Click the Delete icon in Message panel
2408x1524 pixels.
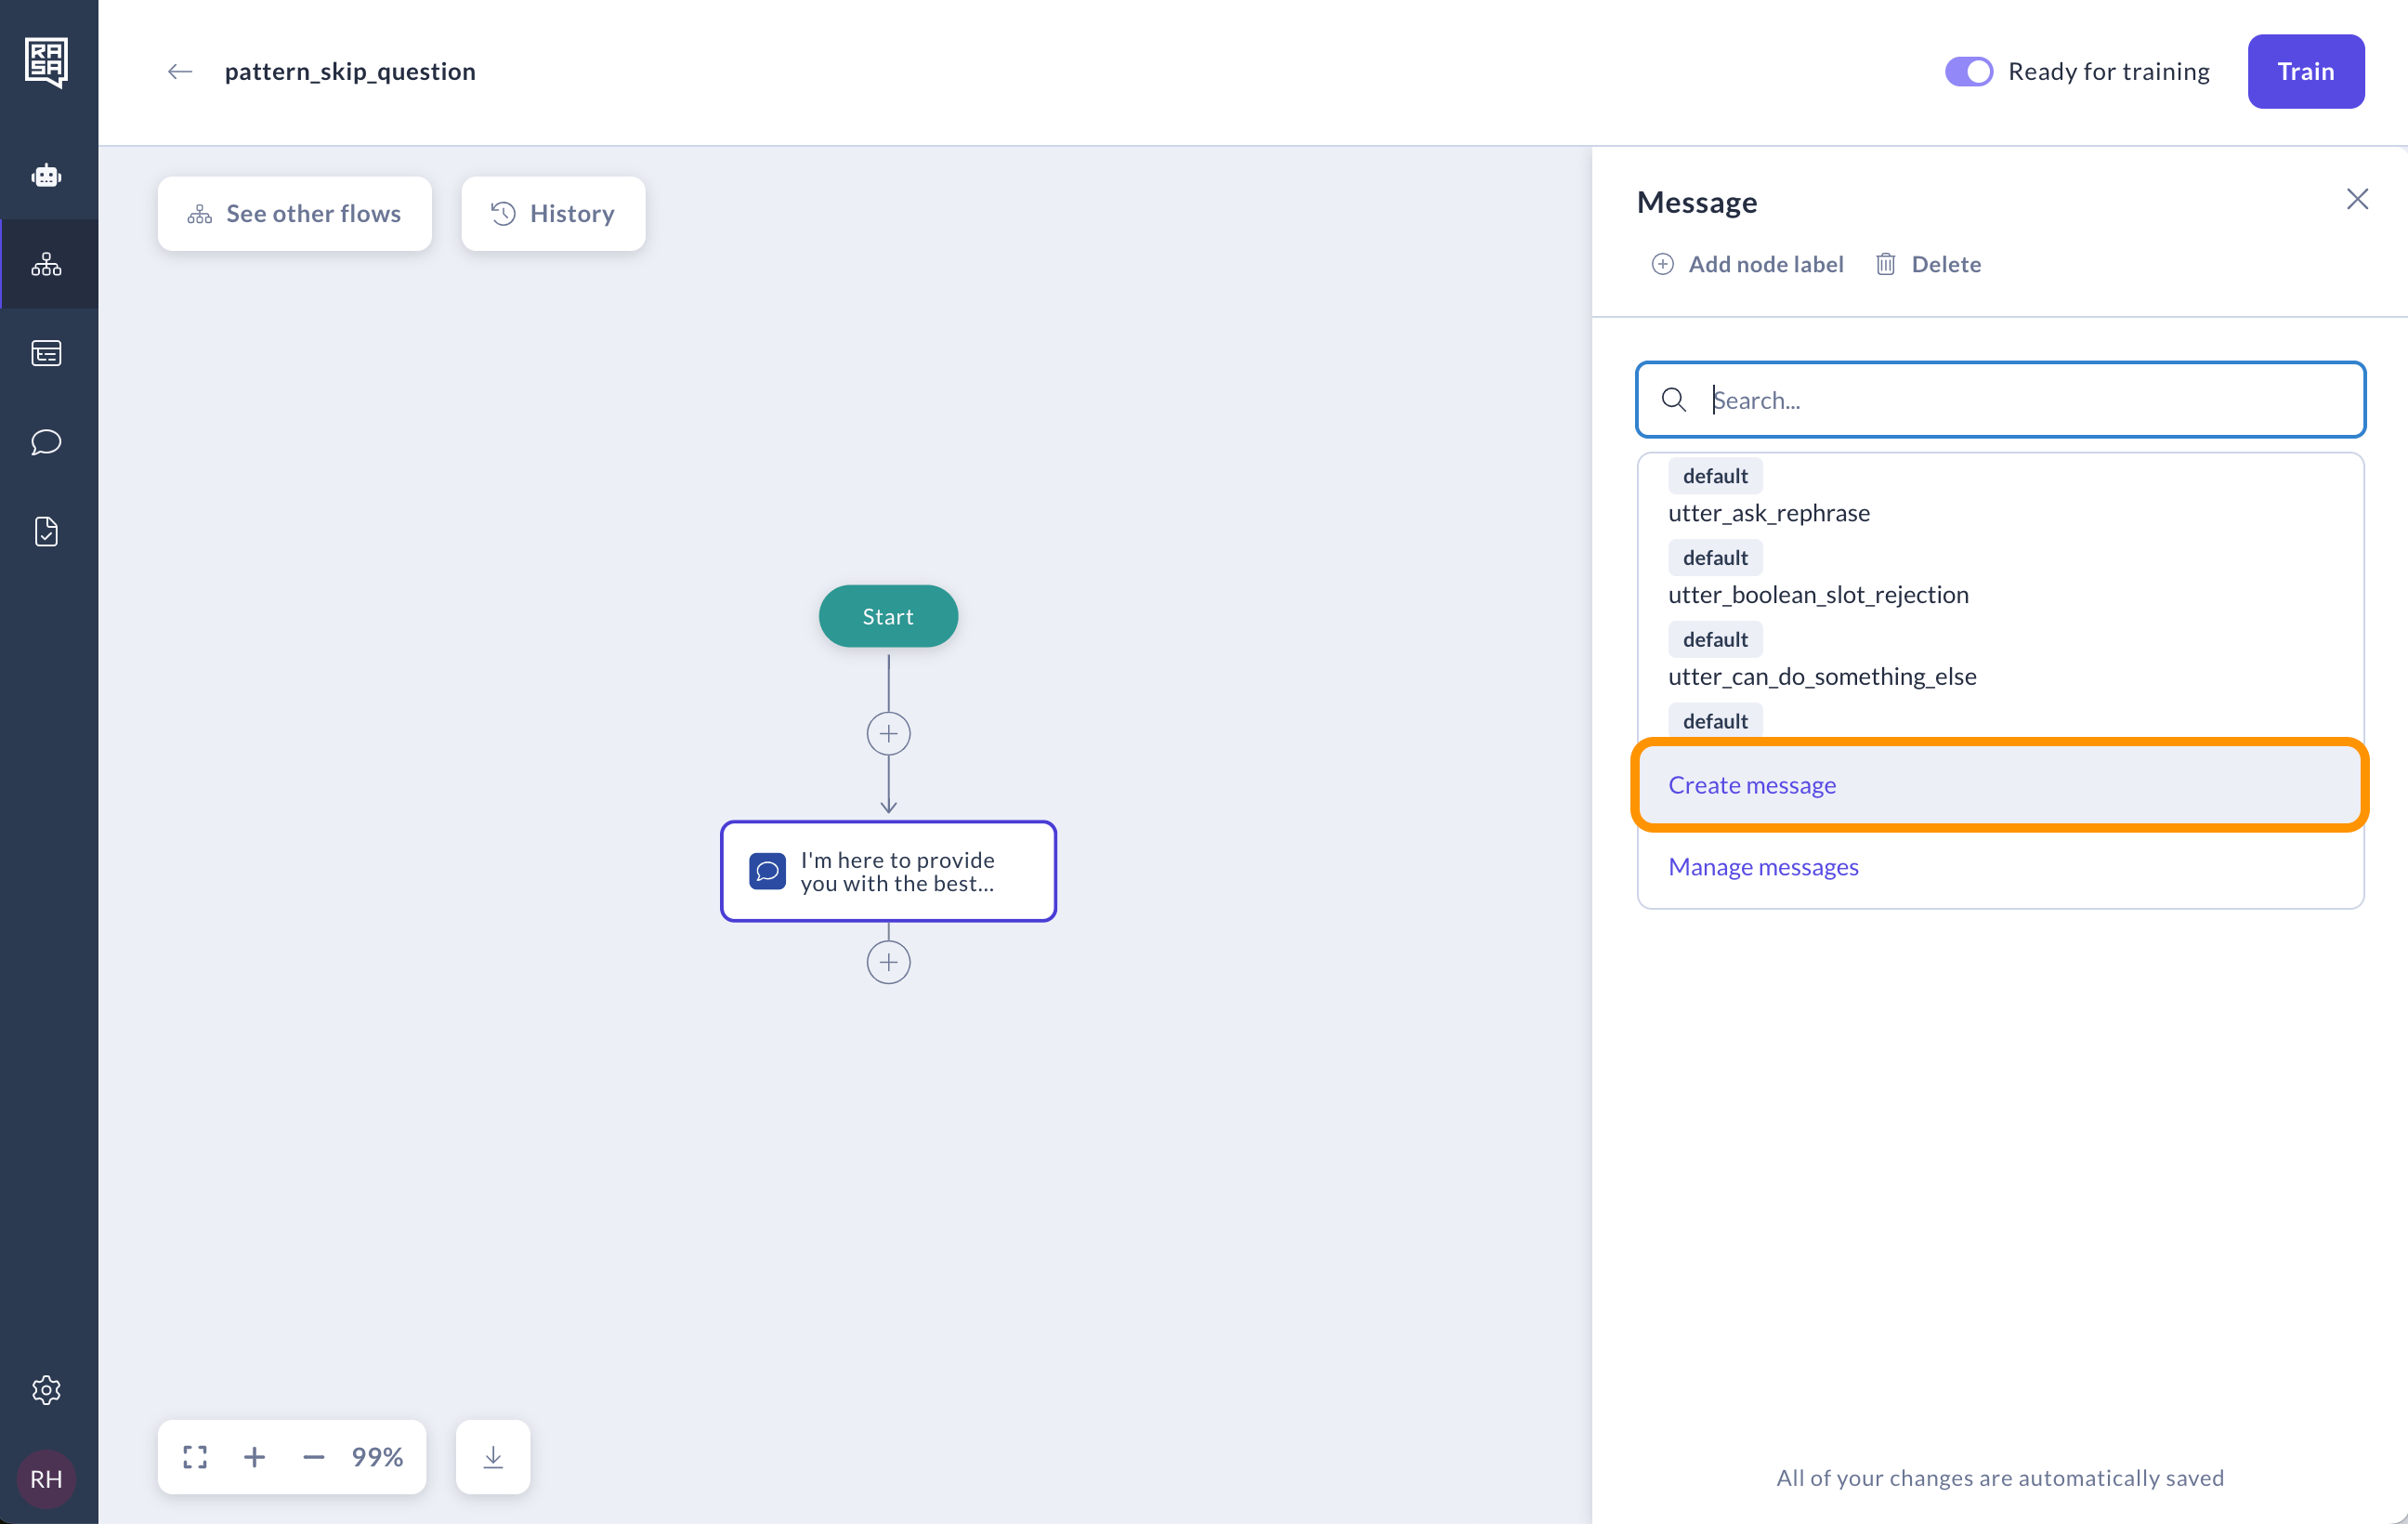coord(1887,263)
